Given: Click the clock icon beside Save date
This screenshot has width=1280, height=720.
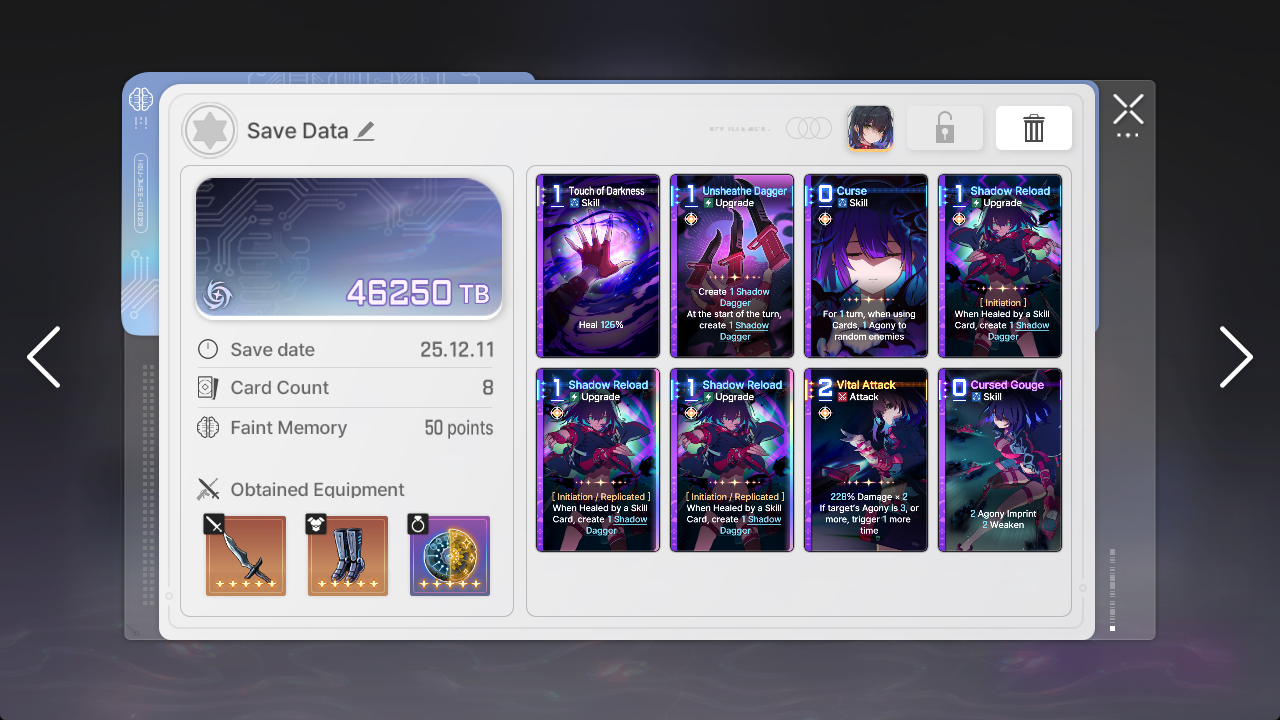Looking at the screenshot, I should click(208, 349).
